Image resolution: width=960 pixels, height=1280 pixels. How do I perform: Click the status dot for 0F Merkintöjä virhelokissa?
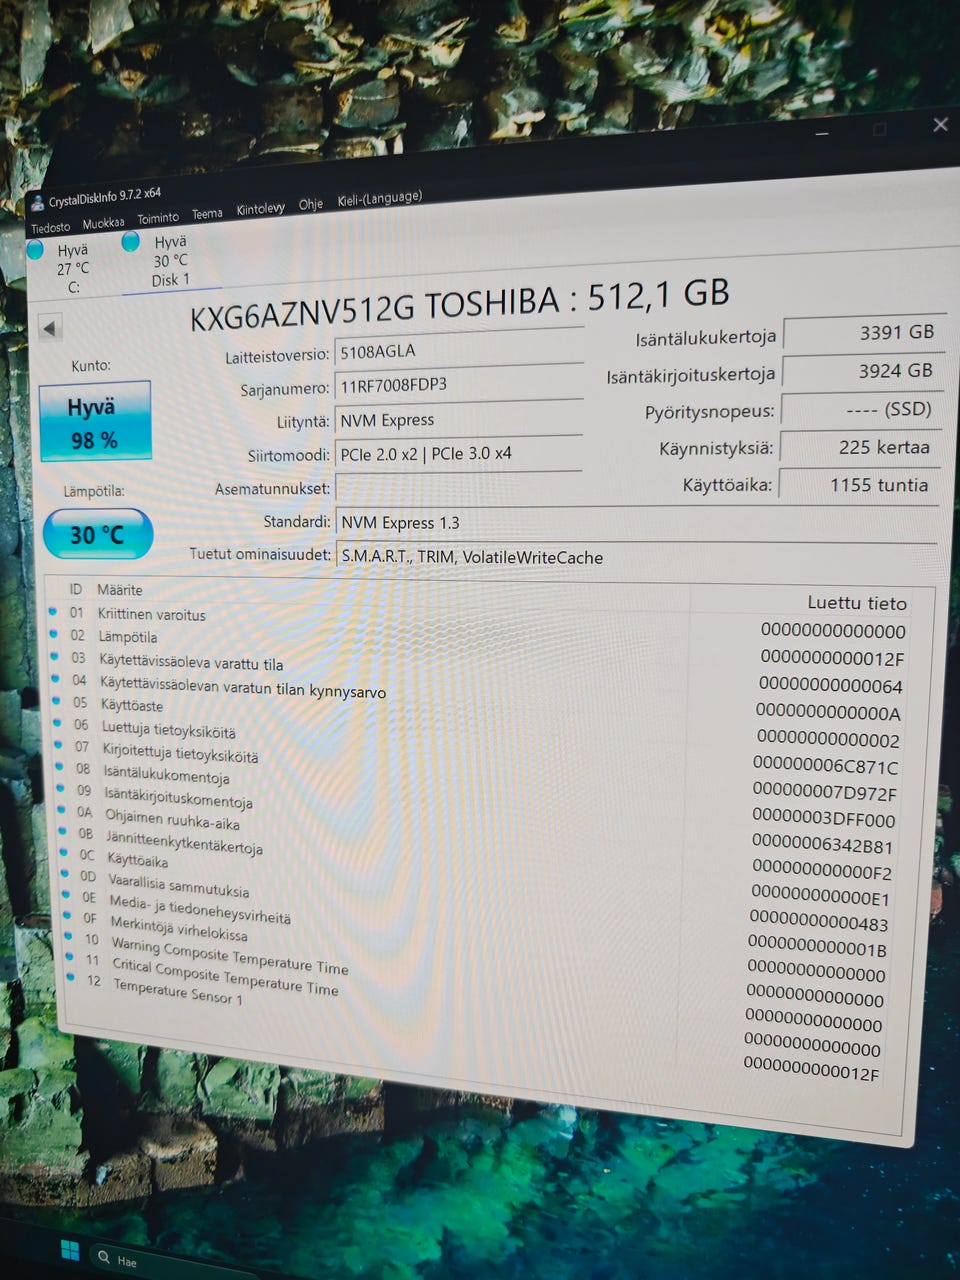67,916
